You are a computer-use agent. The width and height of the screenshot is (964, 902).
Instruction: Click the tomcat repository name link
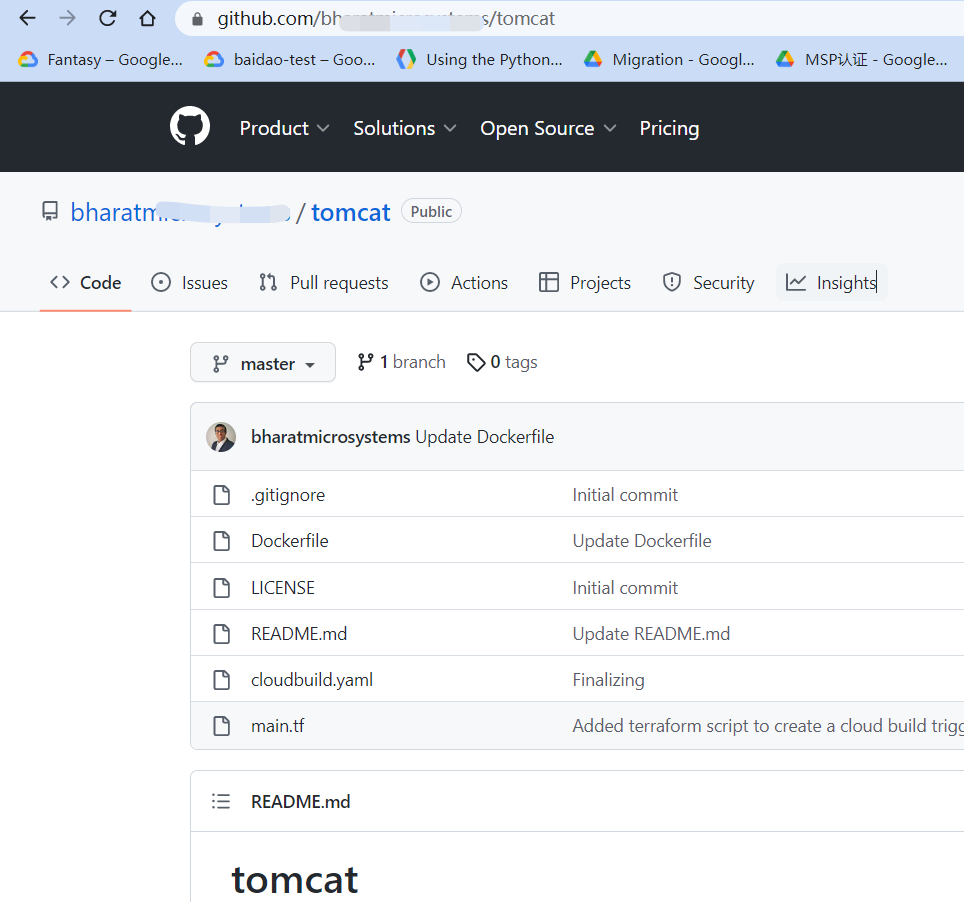click(350, 212)
